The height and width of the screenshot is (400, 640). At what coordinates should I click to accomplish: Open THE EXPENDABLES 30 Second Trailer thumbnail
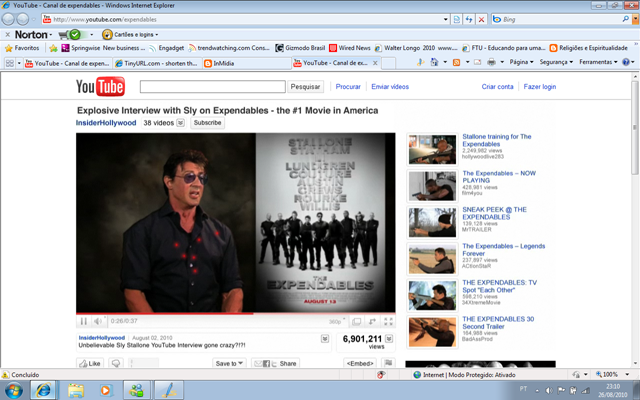(432, 332)
